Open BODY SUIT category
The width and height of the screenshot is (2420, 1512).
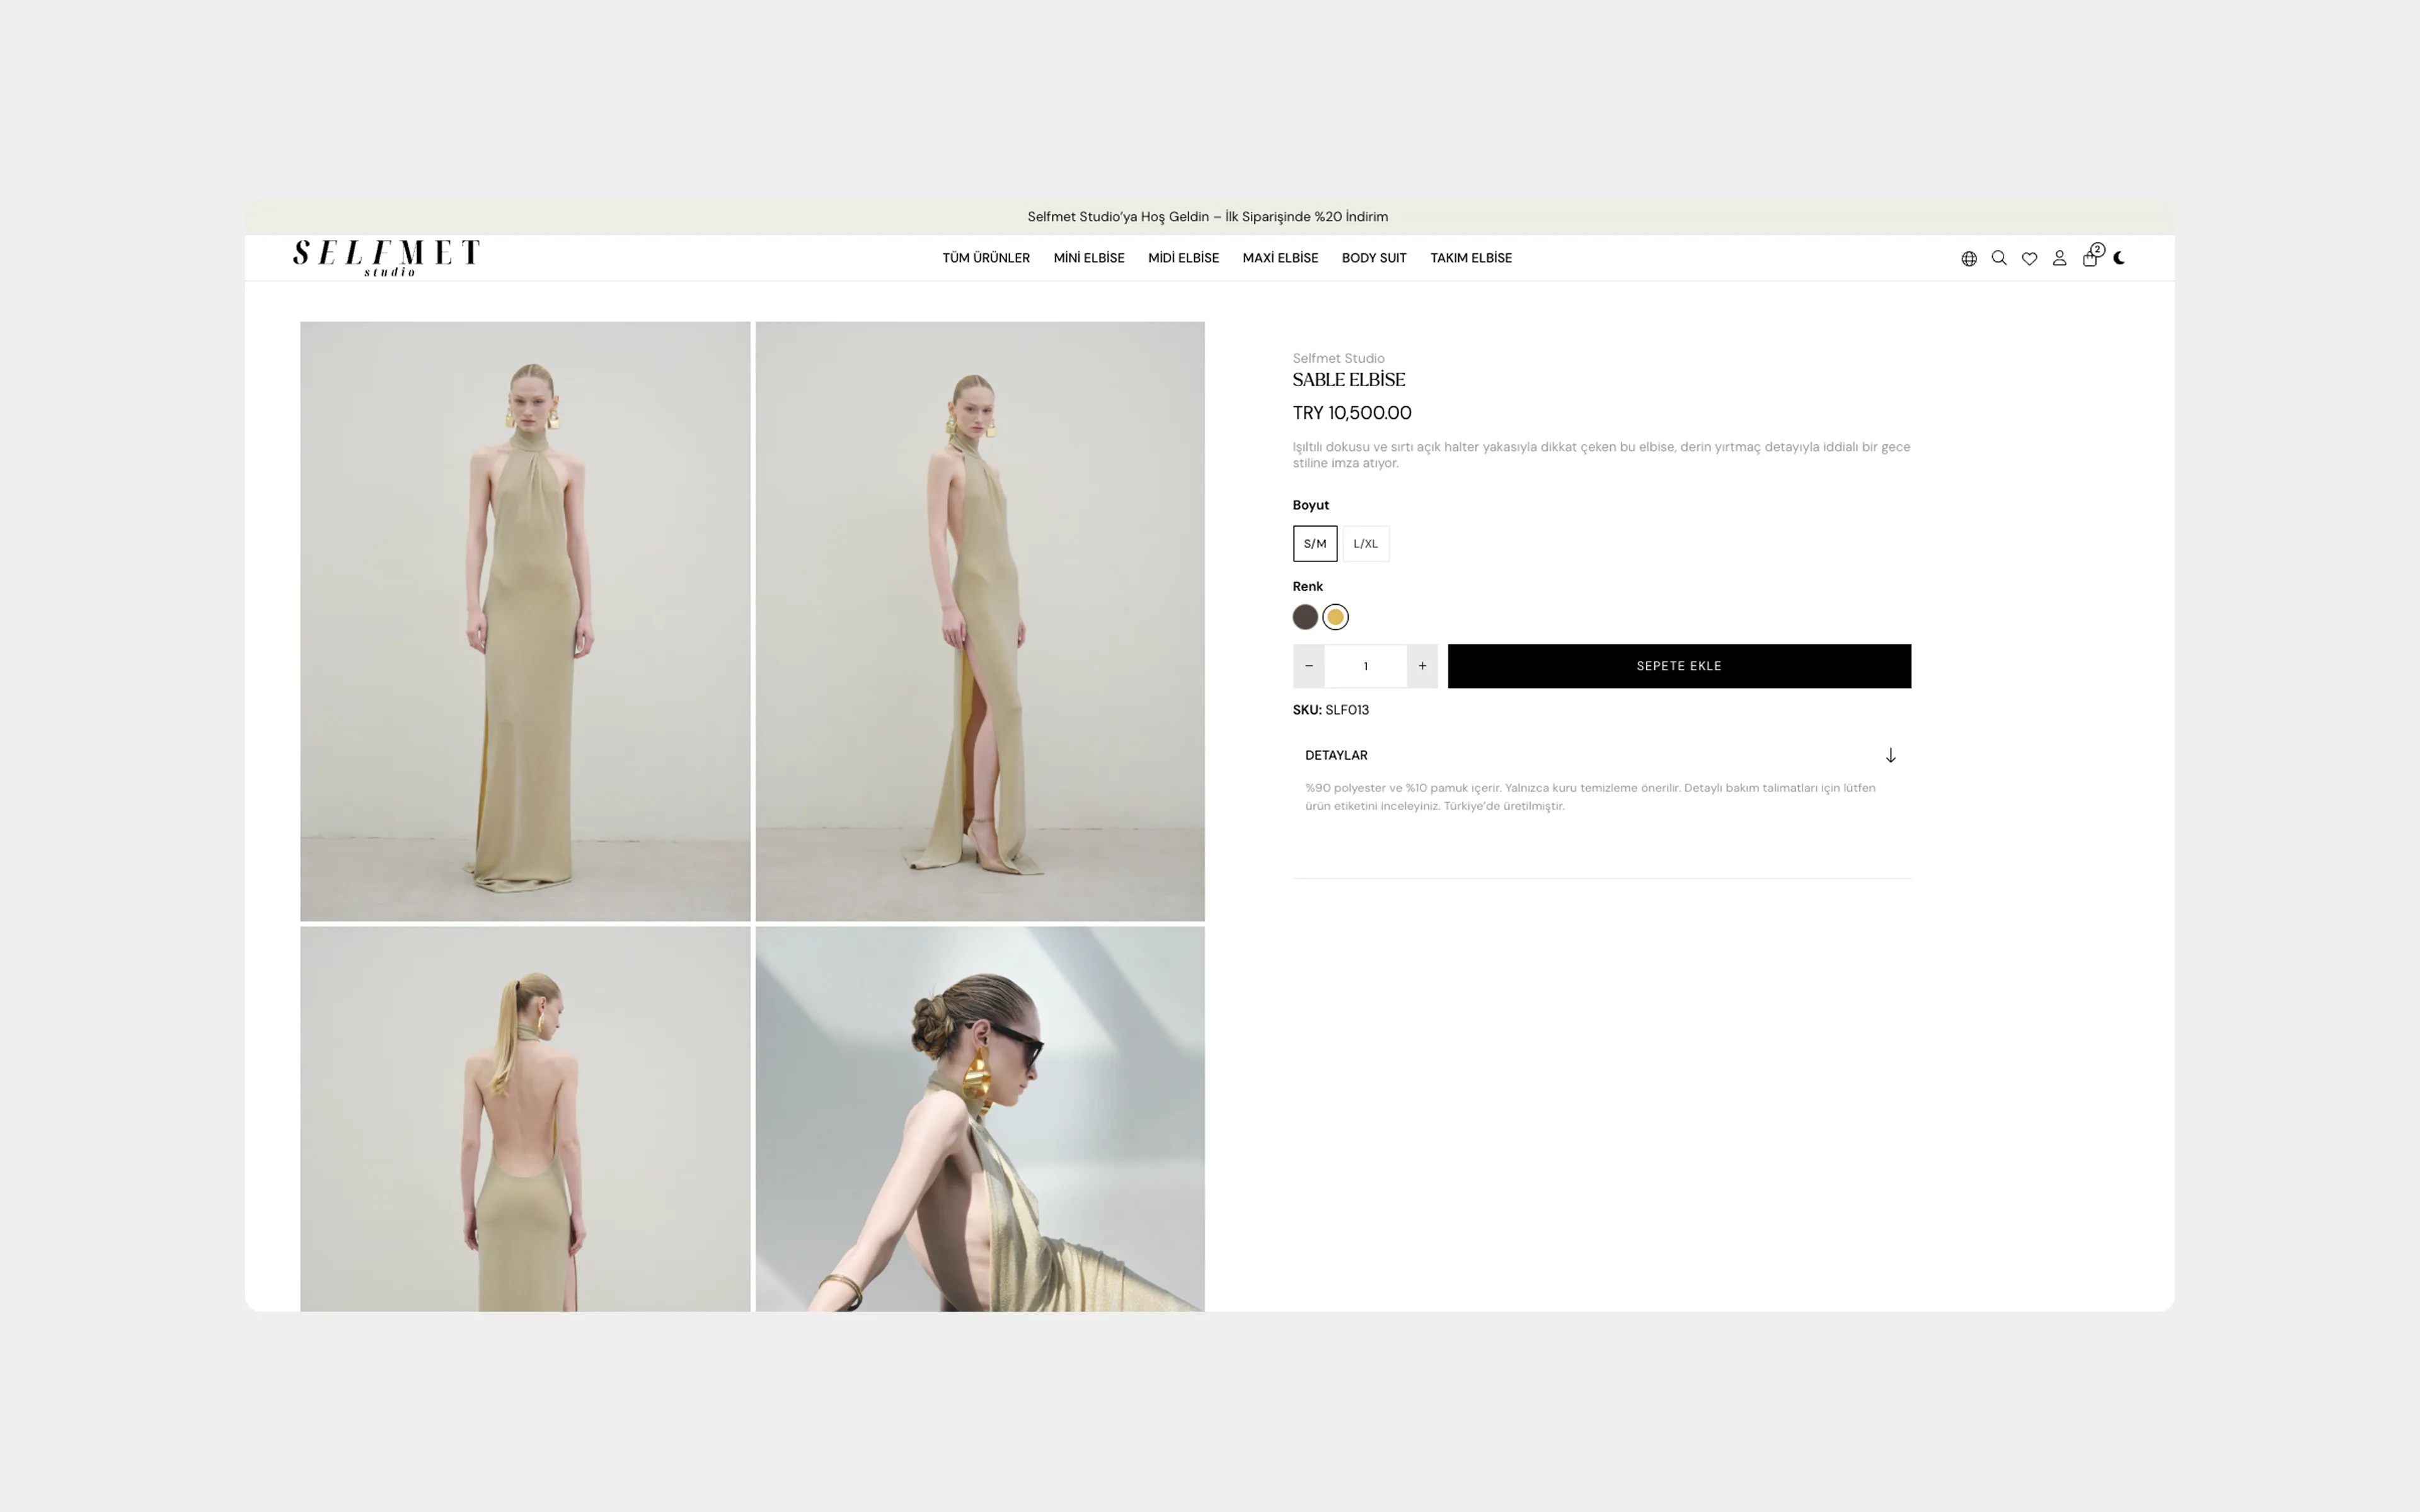1373,258
